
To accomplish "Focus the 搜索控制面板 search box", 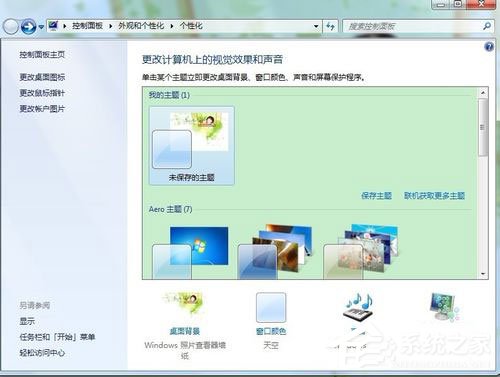I will click(413, 26).
